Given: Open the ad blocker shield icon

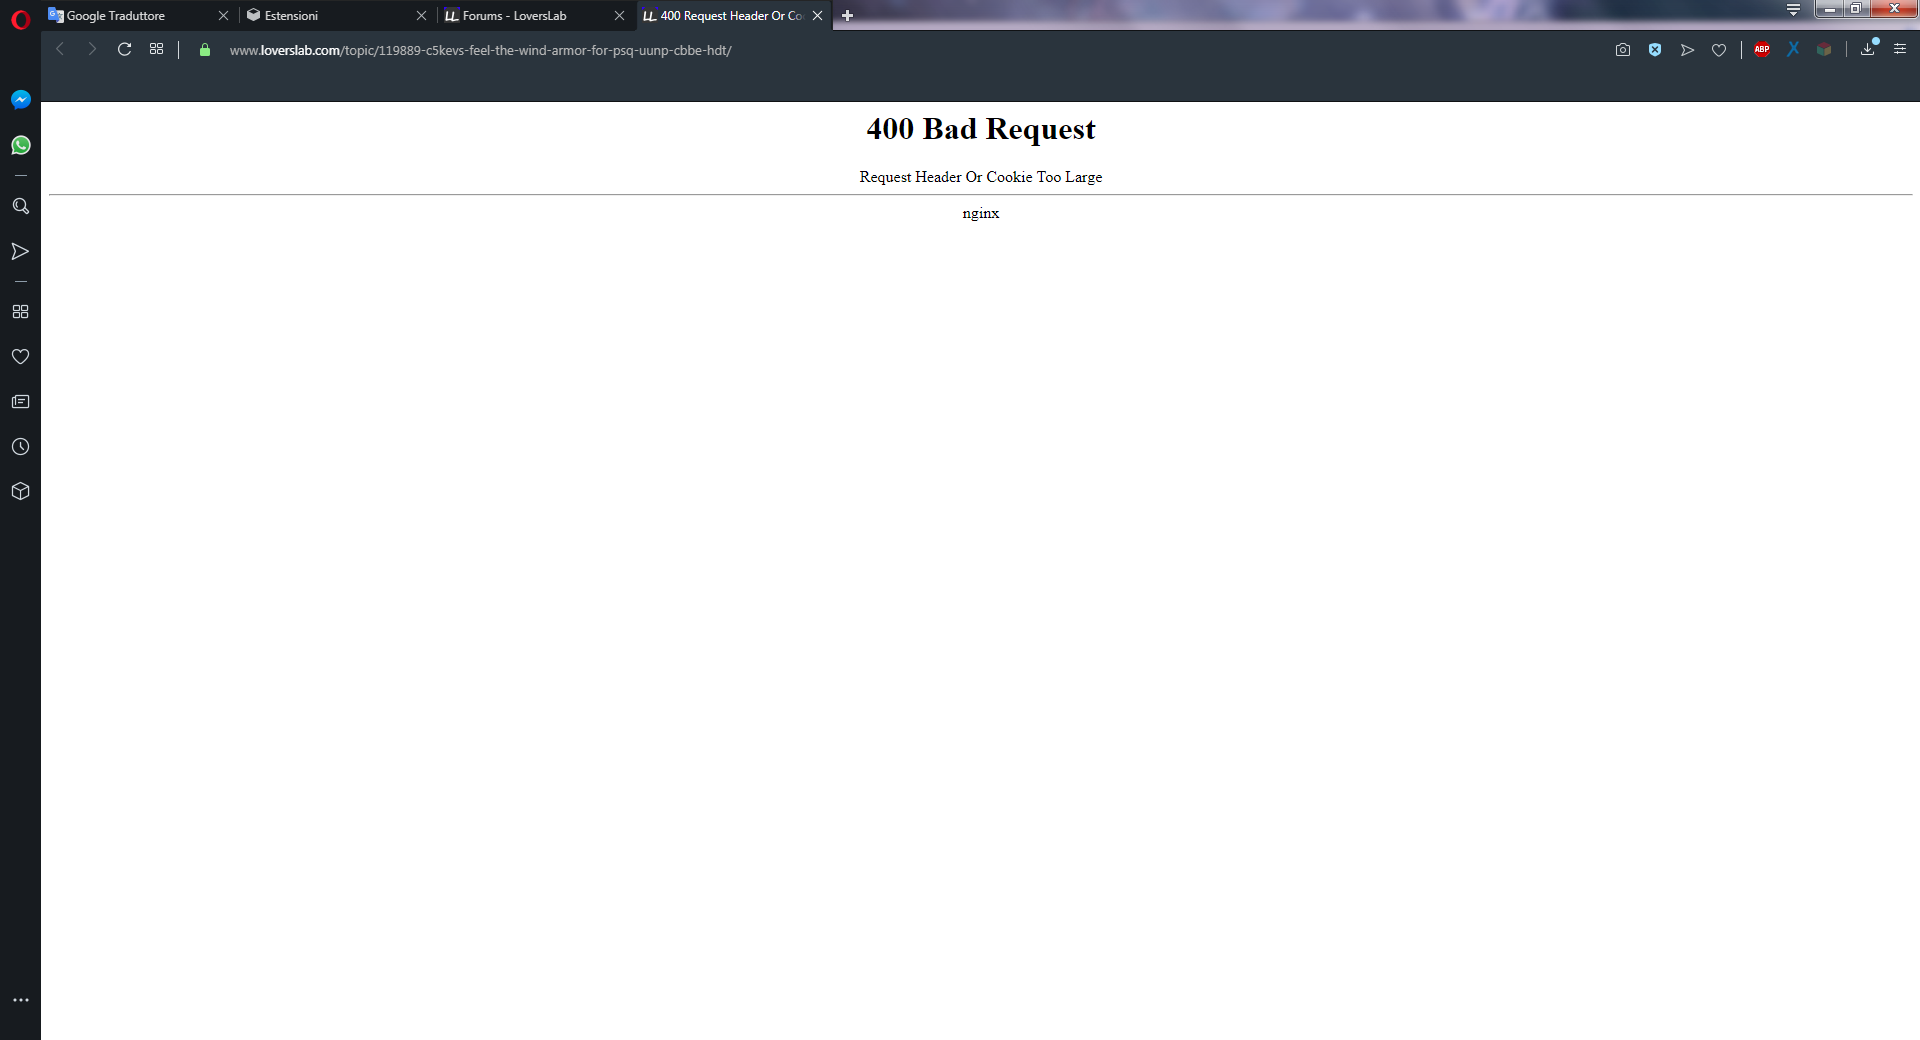Looking at the screenshot, I should pos(1655,50).
